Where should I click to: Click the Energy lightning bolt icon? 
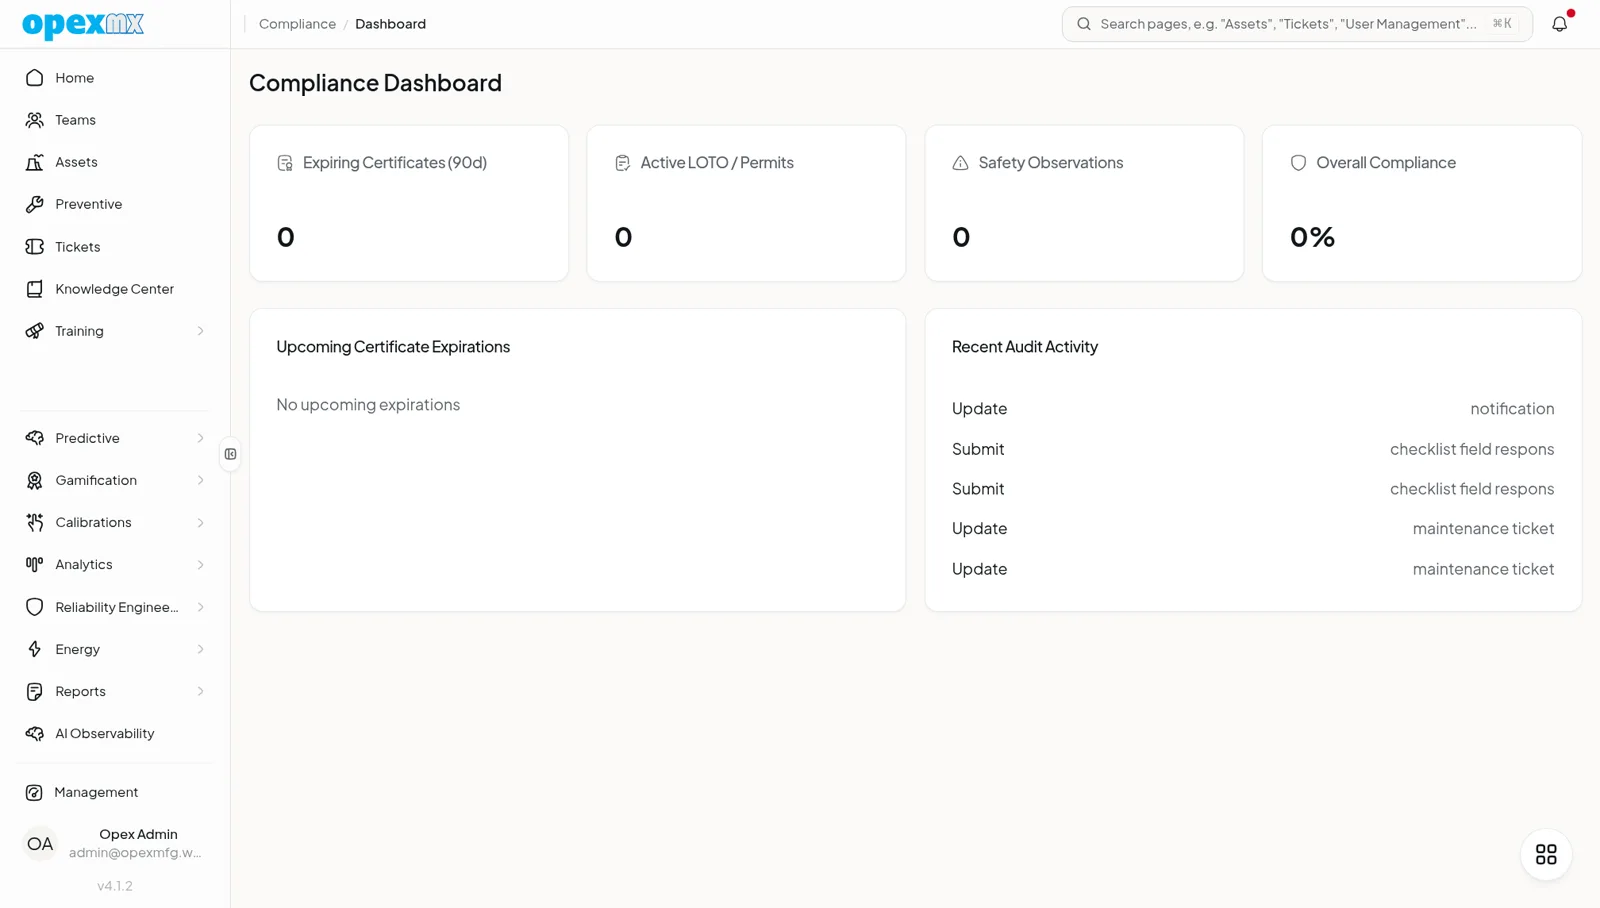coord(35,649)
